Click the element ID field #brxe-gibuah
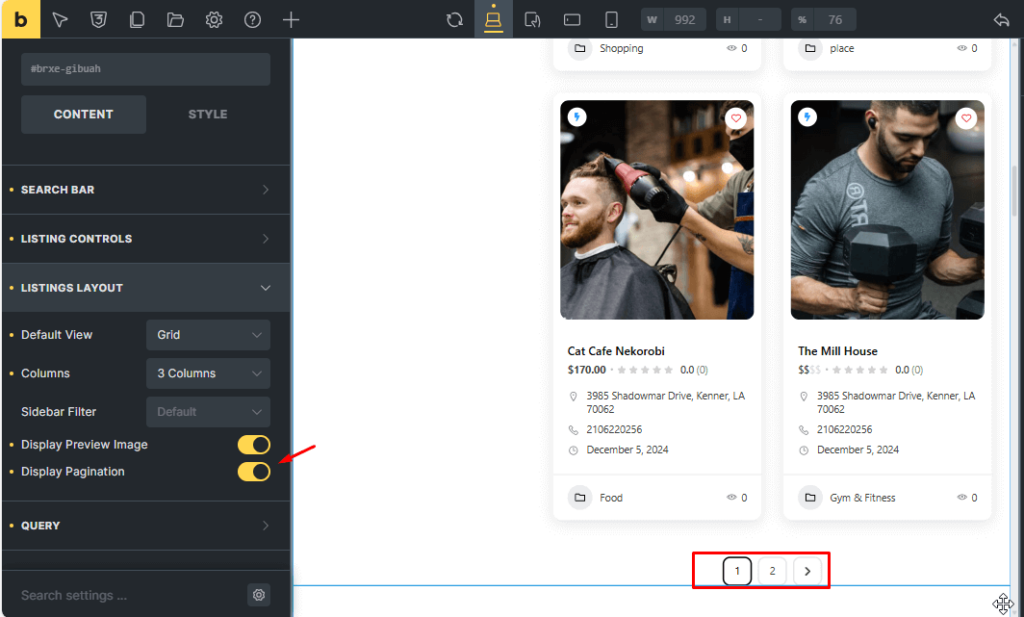Screen dimensions: 1024x617 click(146, 69)
